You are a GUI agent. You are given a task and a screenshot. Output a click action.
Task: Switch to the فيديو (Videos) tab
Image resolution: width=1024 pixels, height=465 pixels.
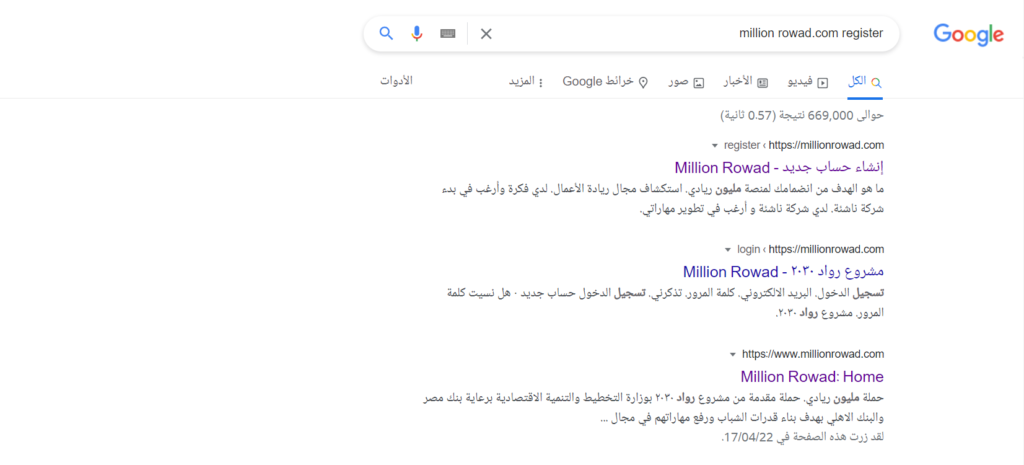tap(808, 82)
